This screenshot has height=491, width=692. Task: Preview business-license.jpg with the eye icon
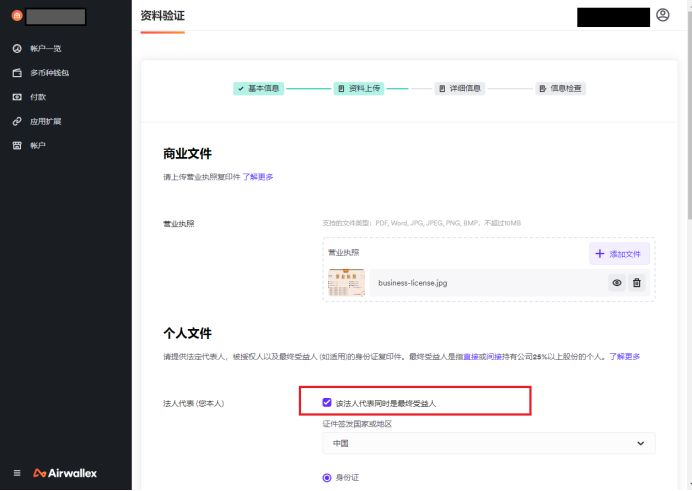coord(617,283)
